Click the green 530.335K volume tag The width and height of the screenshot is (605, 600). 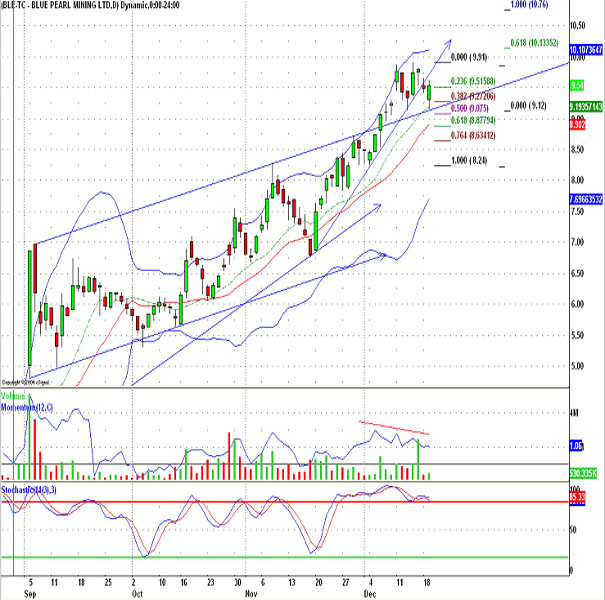coord(583,473)
